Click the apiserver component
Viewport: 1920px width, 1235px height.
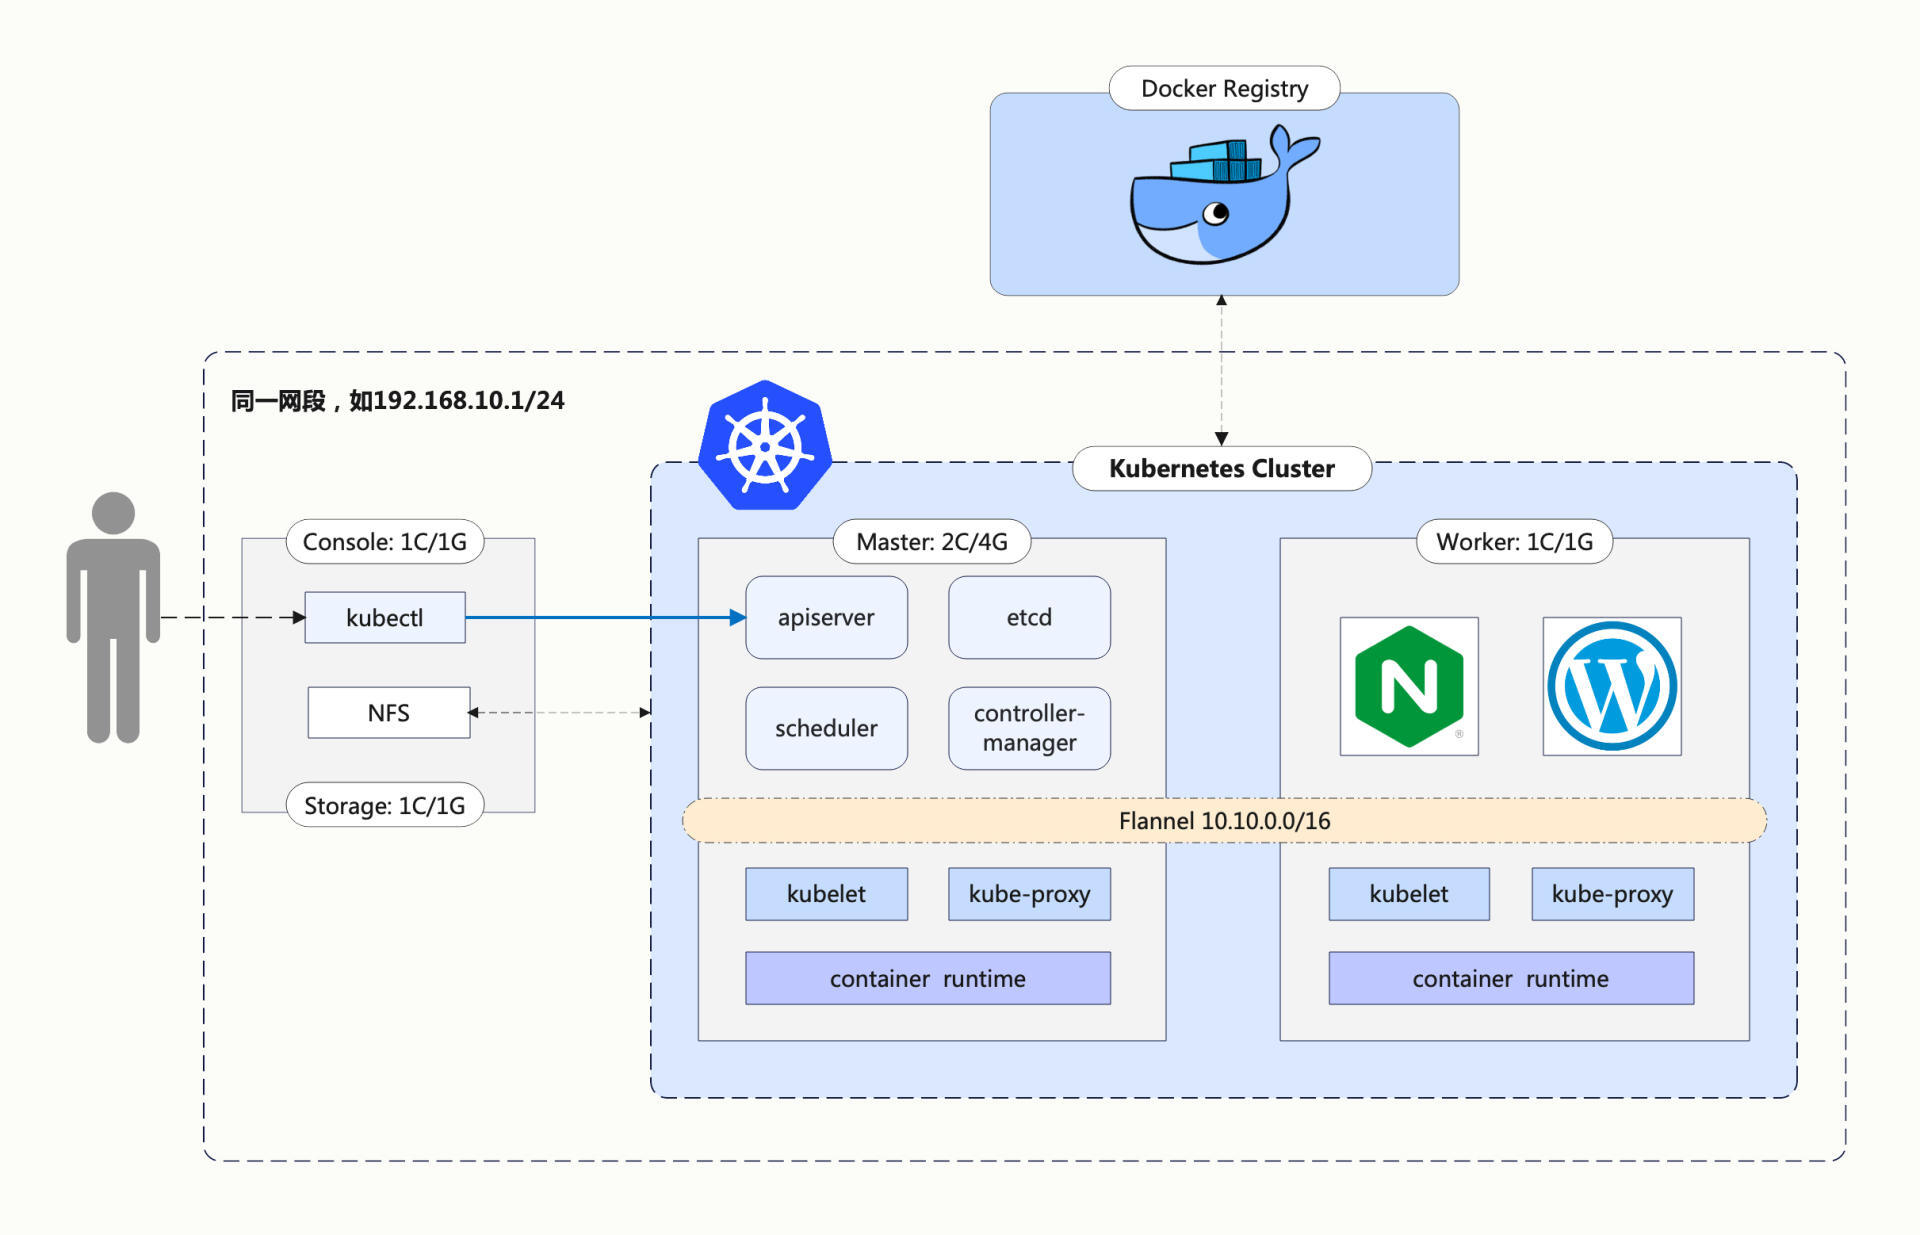pos(826,617)
